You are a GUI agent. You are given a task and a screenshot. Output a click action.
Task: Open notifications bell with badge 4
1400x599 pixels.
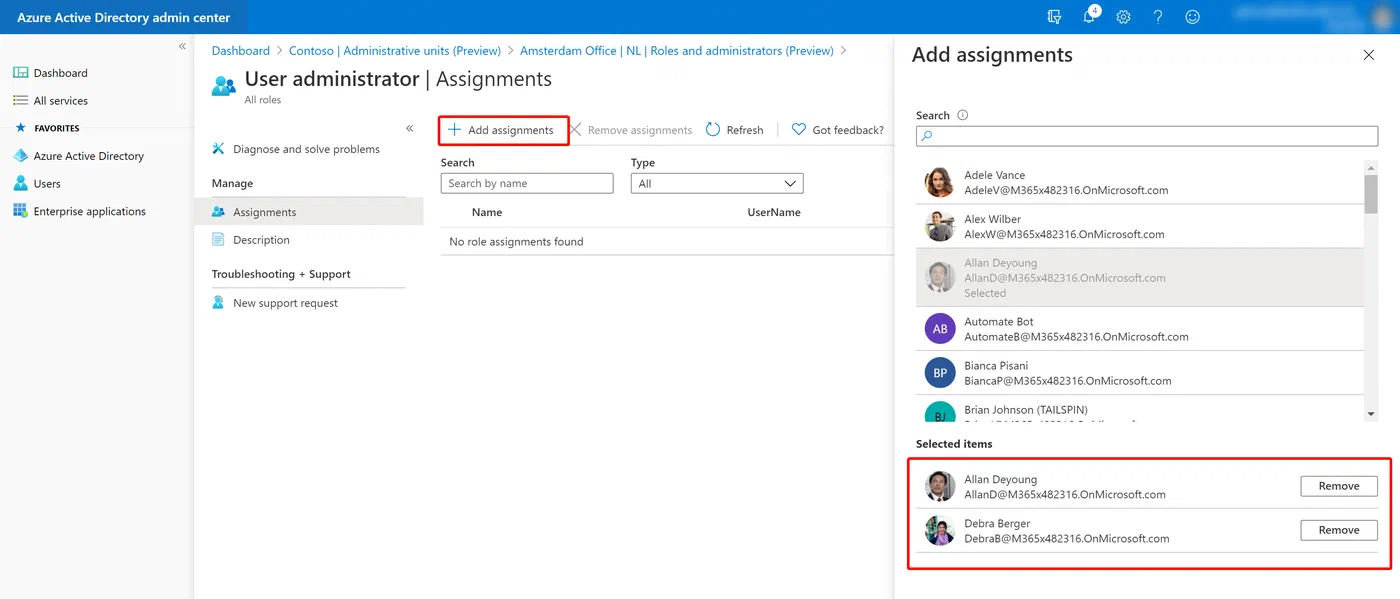(x=1090, y=16)
